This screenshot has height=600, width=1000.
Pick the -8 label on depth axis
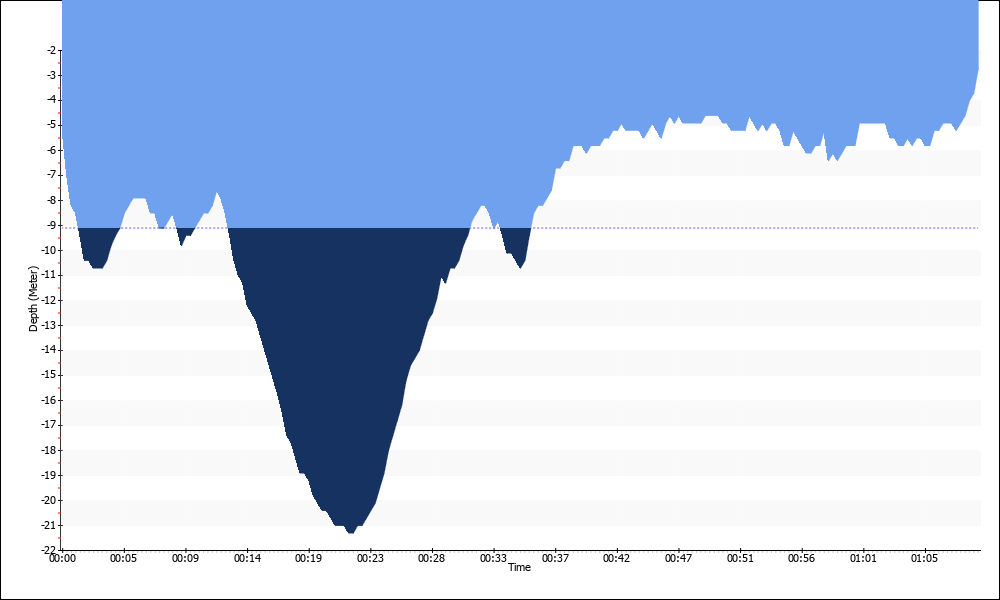51,200
